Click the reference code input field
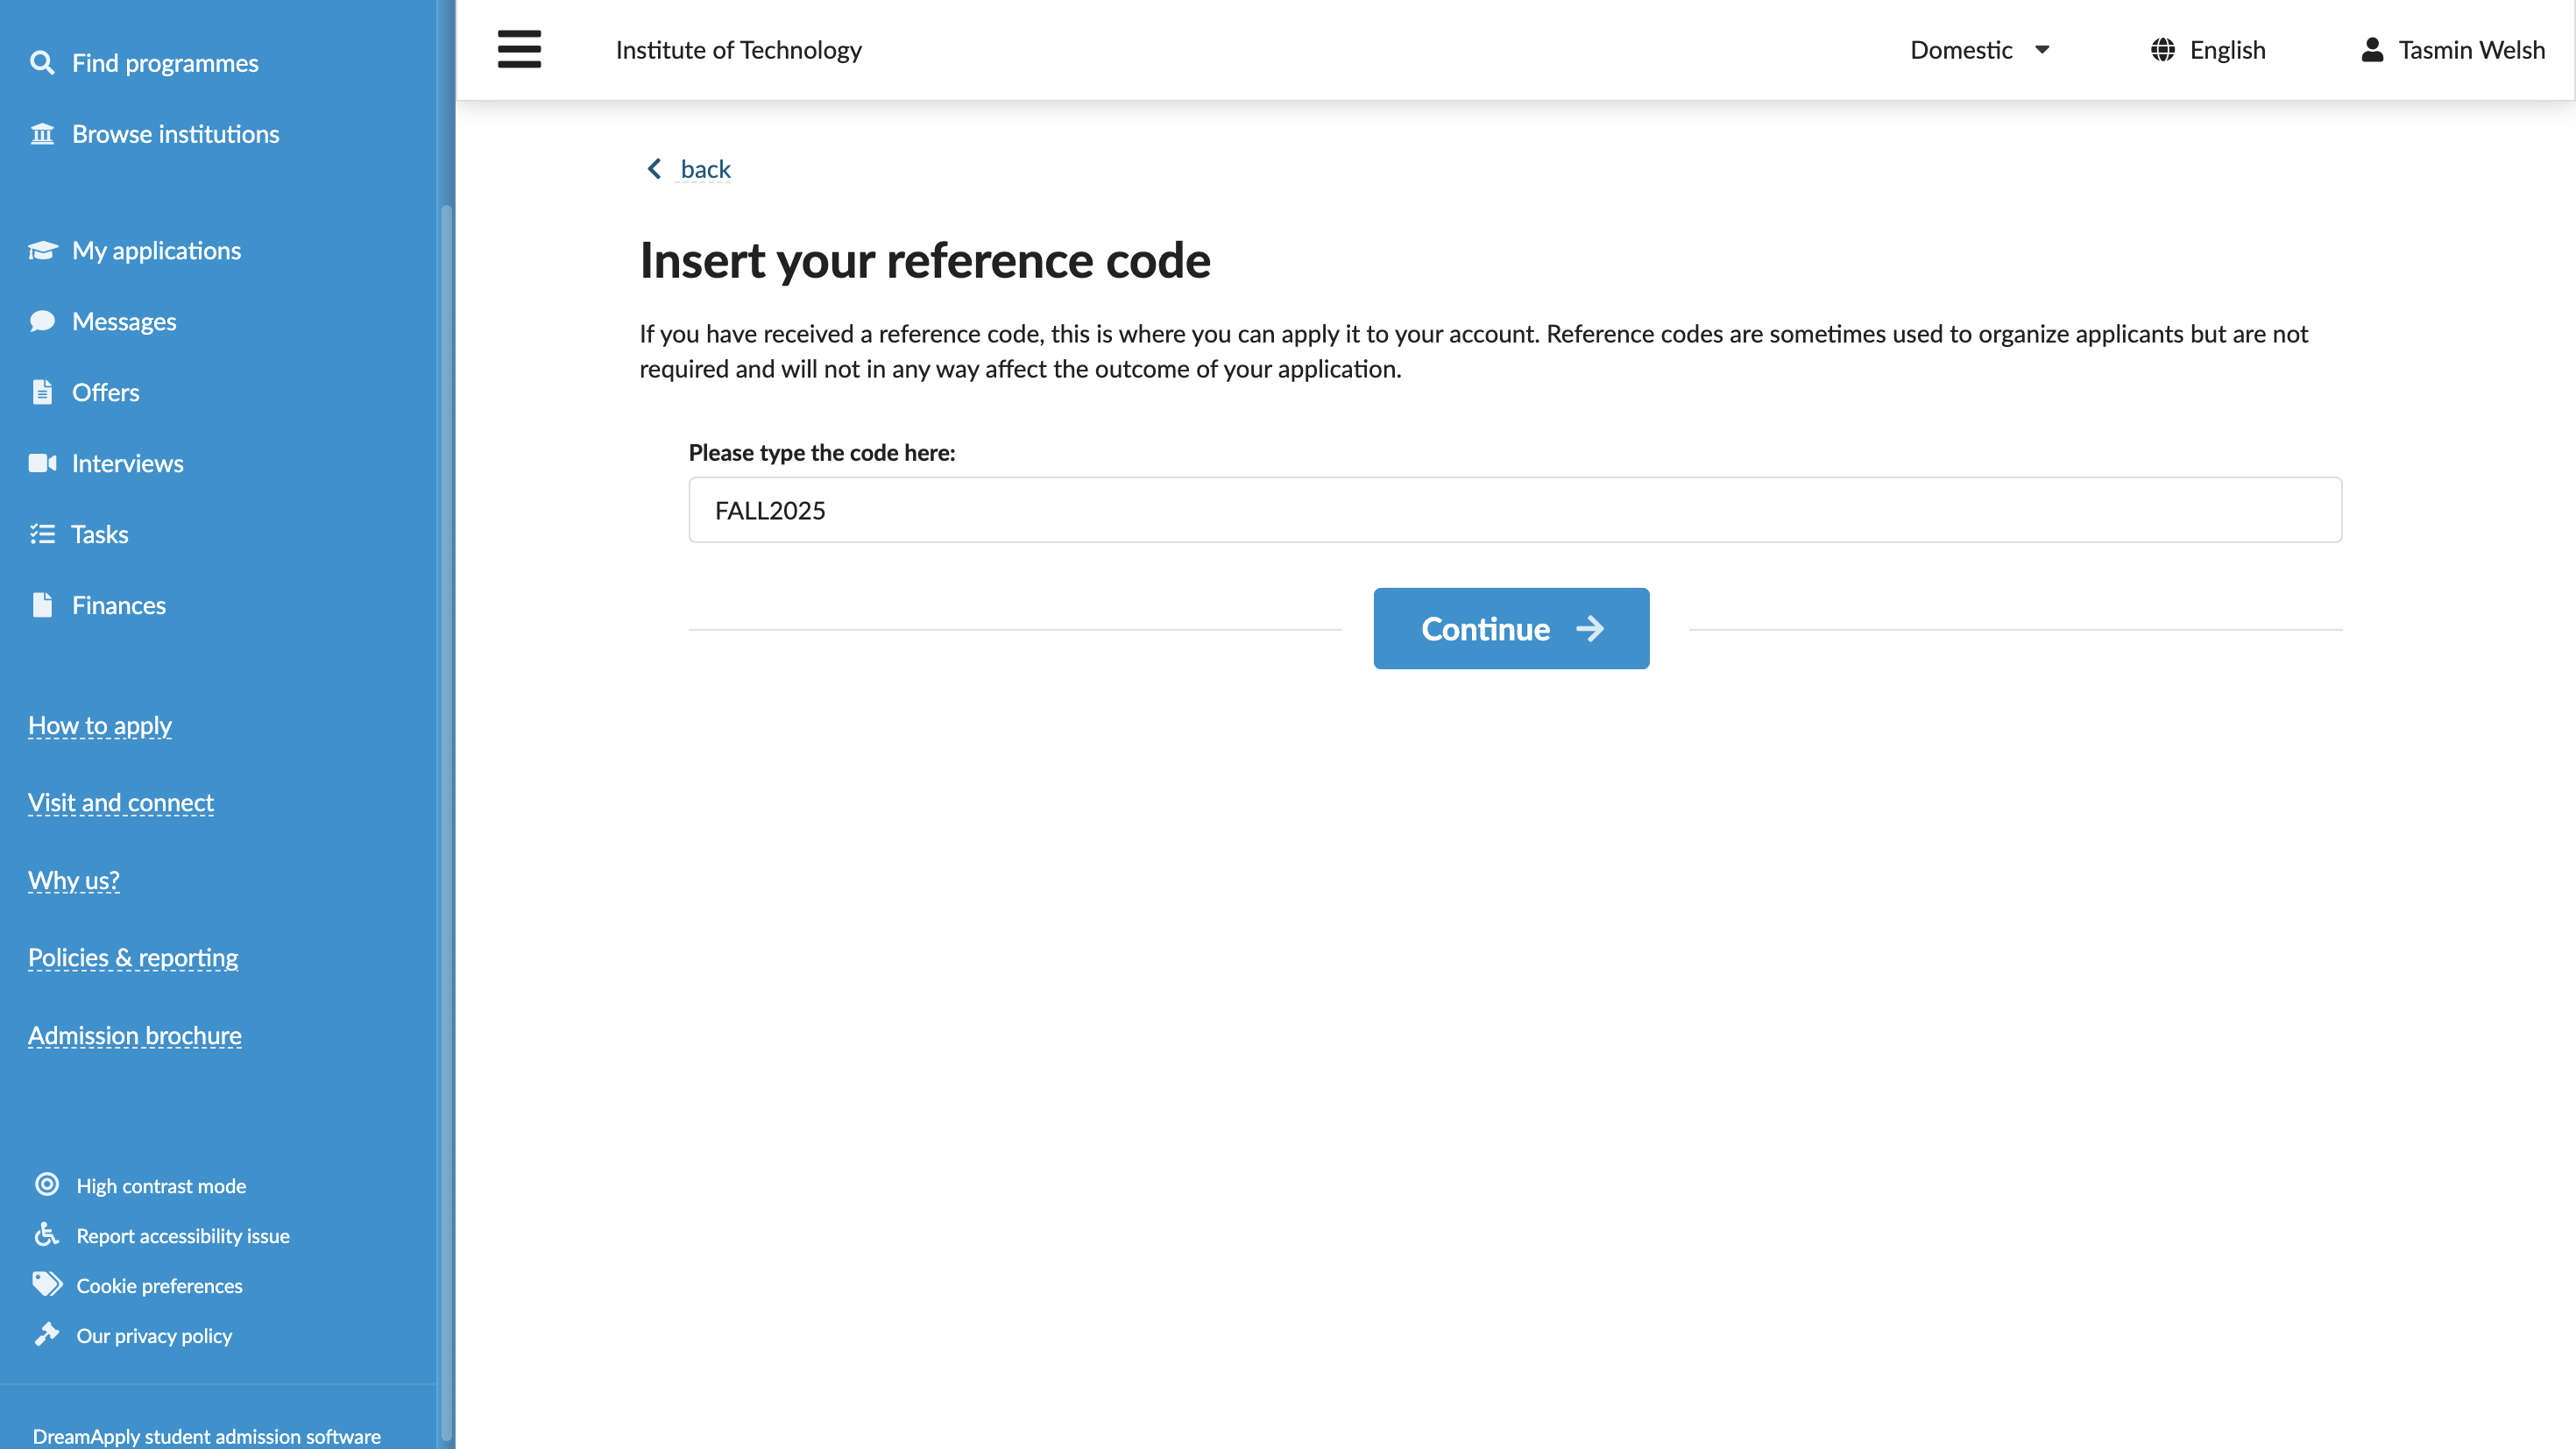This screenshot has width=2576, height=1449. pyautogui.click(x=1515, y=510)
